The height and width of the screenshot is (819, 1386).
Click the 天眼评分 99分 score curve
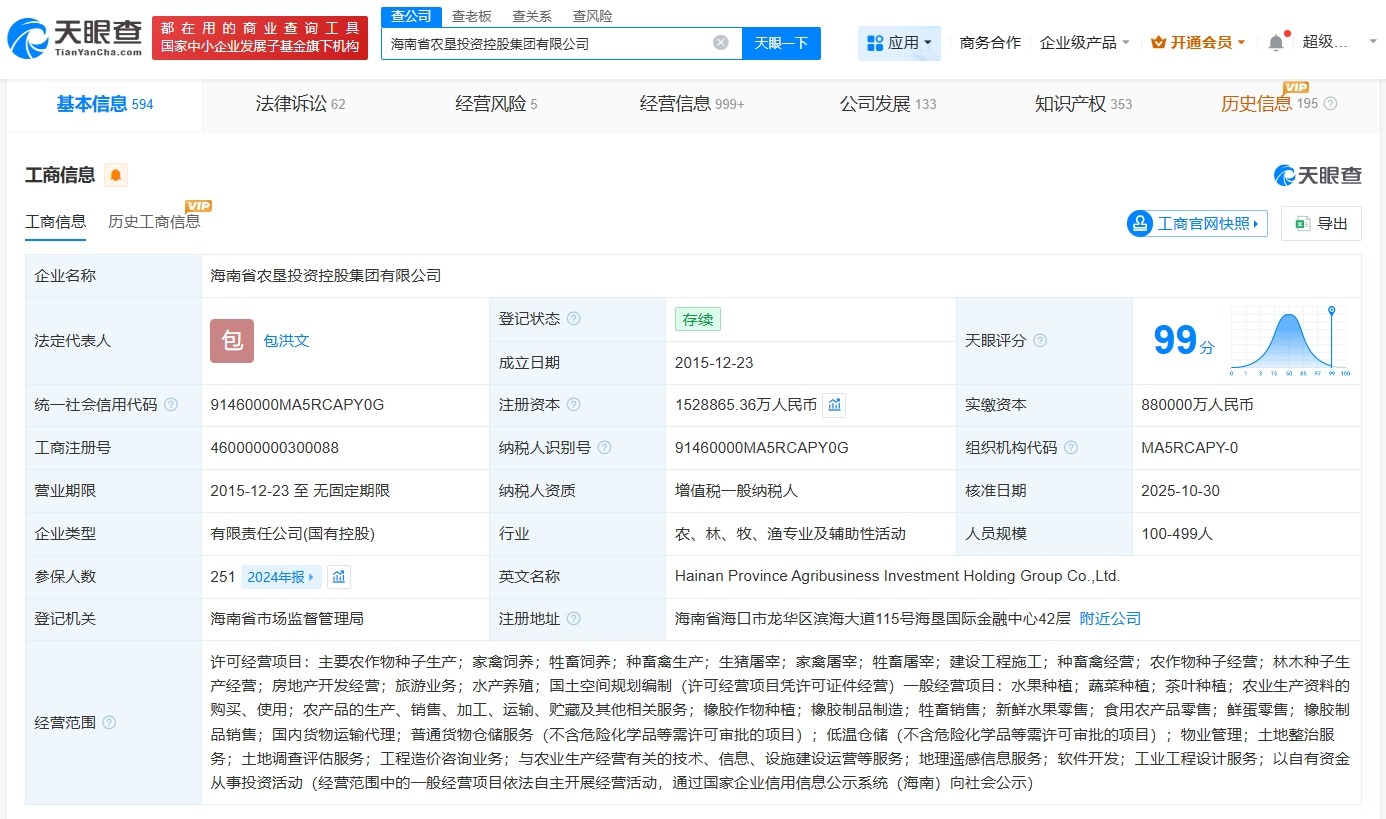point(1290,340)
